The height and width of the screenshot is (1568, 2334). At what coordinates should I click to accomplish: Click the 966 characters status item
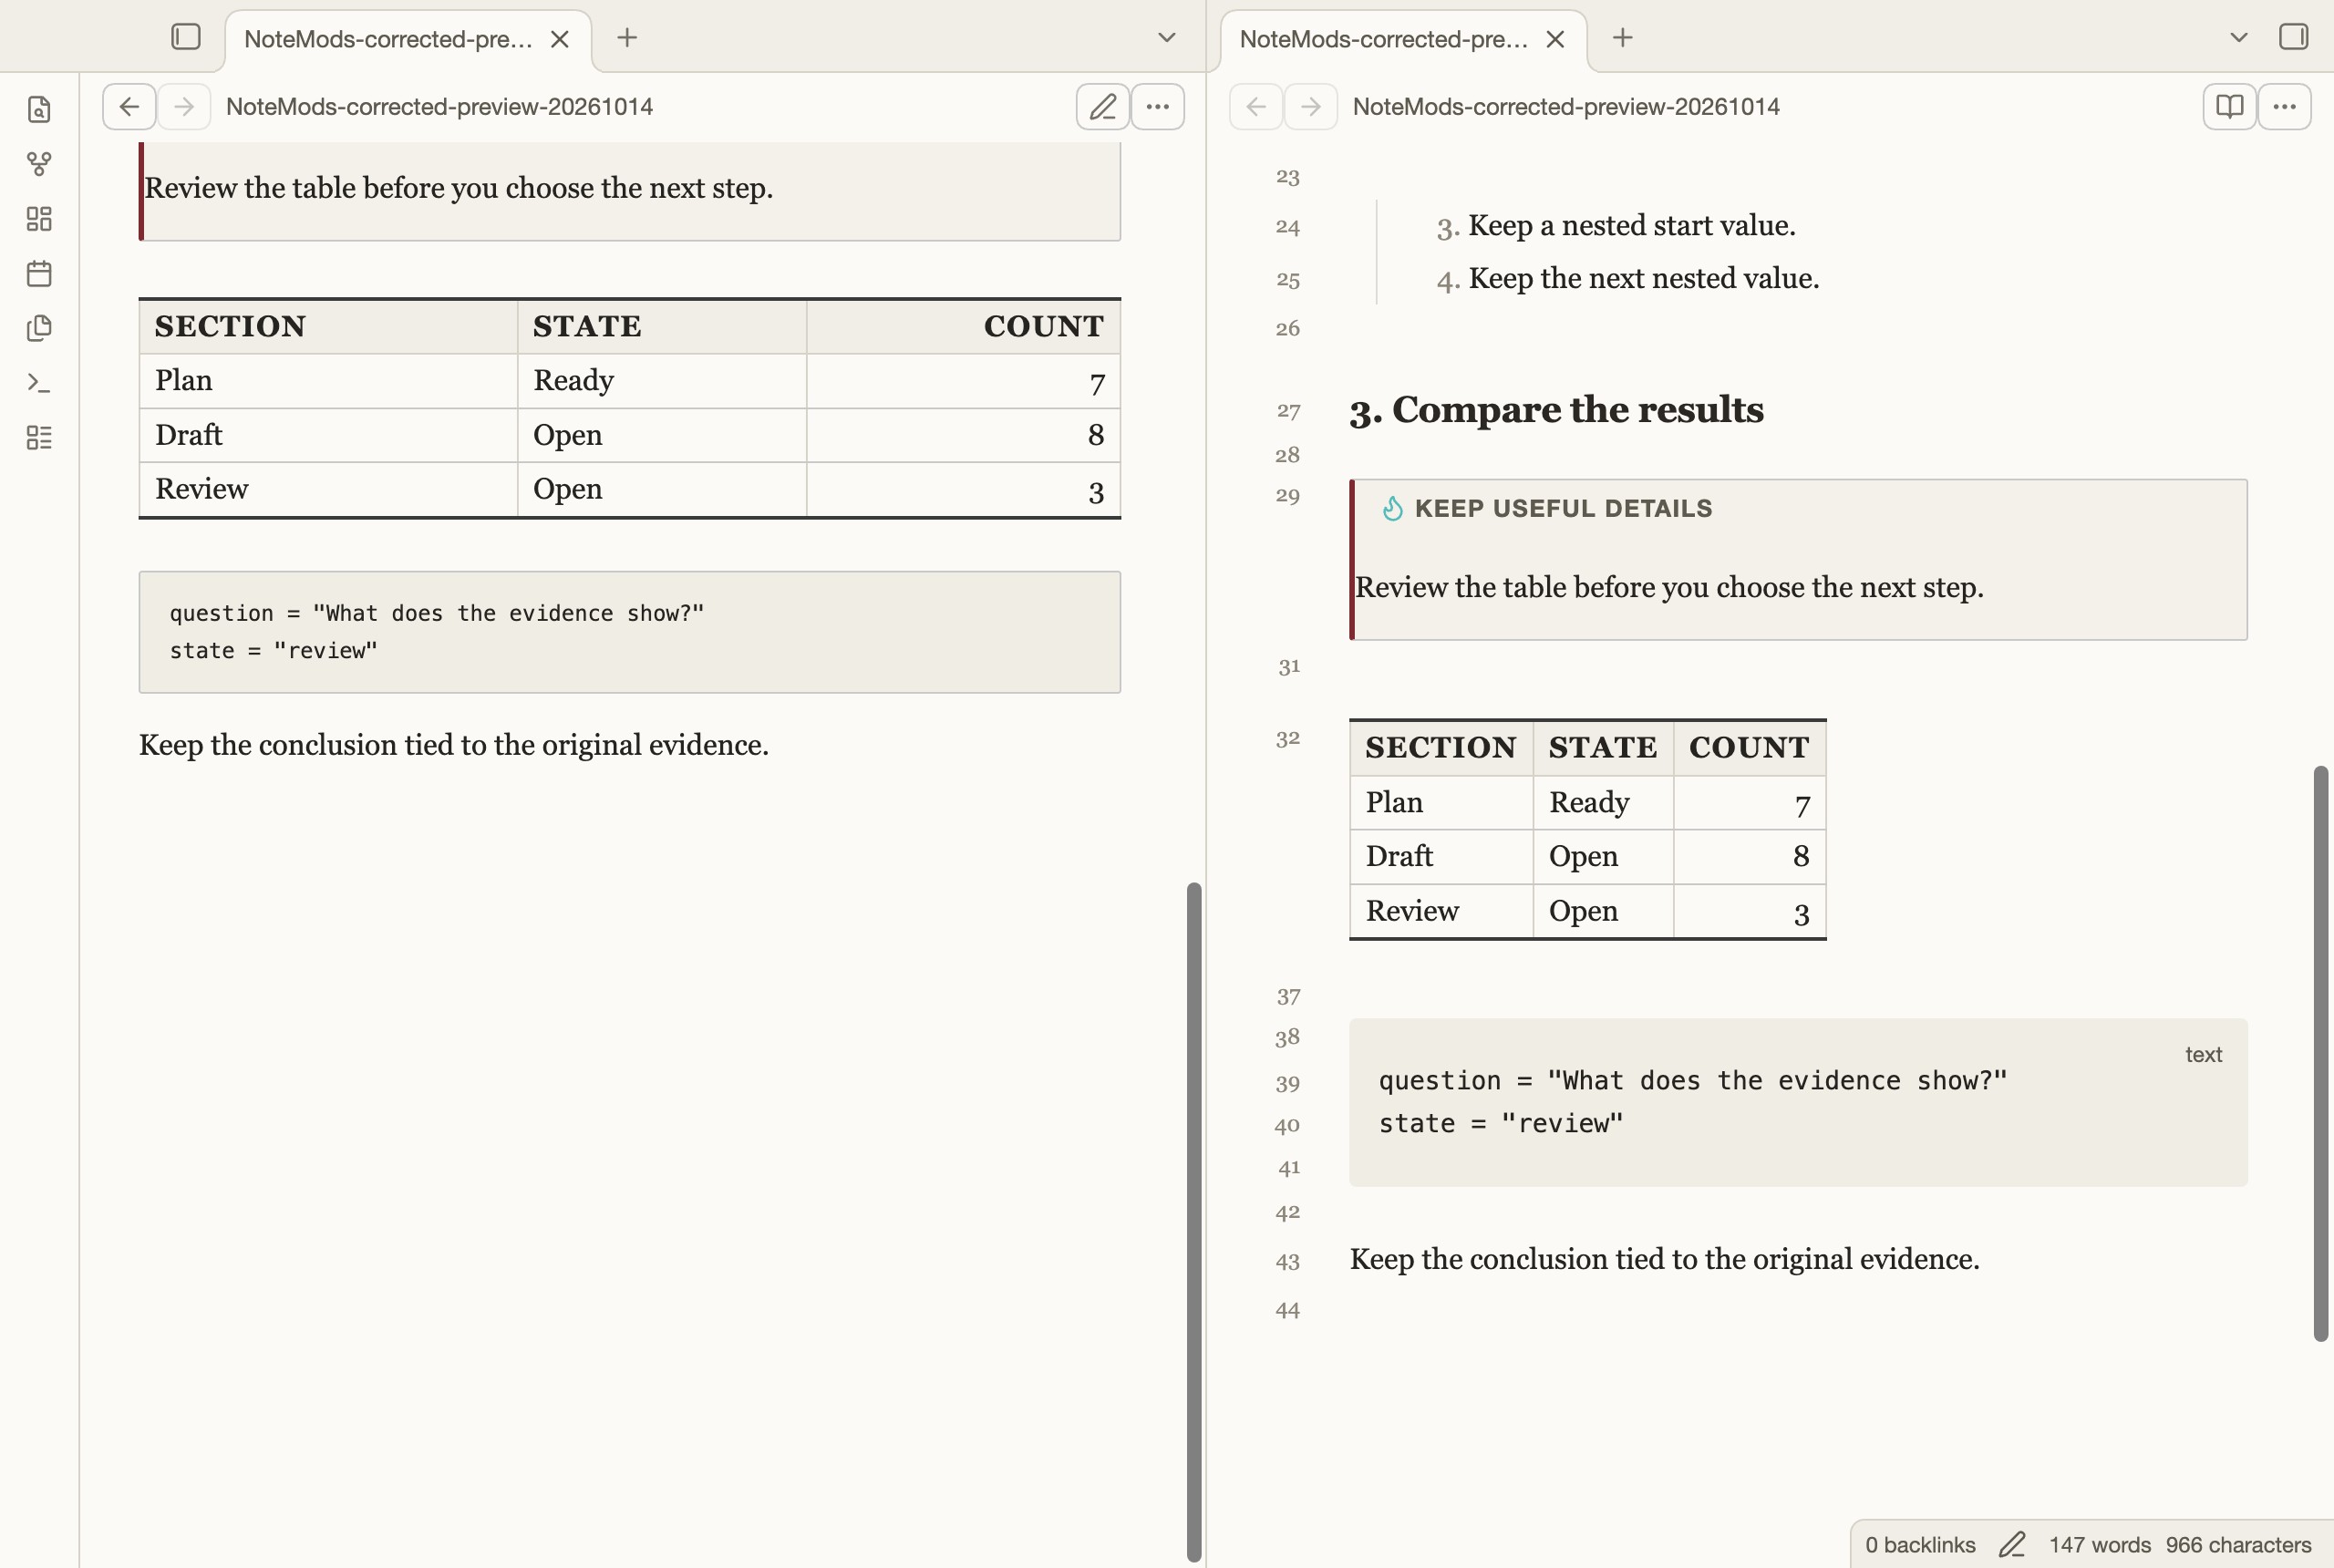(x=2238, y=1544)
